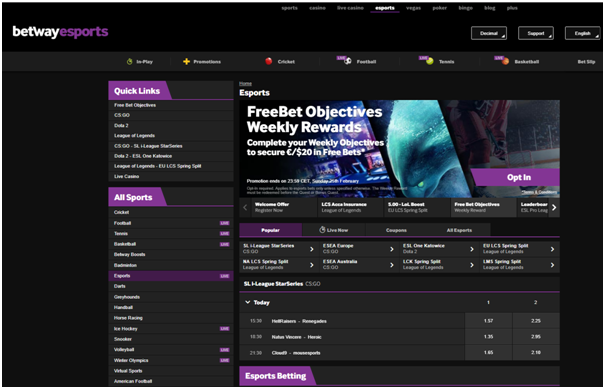This screenshot has width=606, height=389.
Task: Bet on Heroic at 2.95
Action: click(536, 336)
